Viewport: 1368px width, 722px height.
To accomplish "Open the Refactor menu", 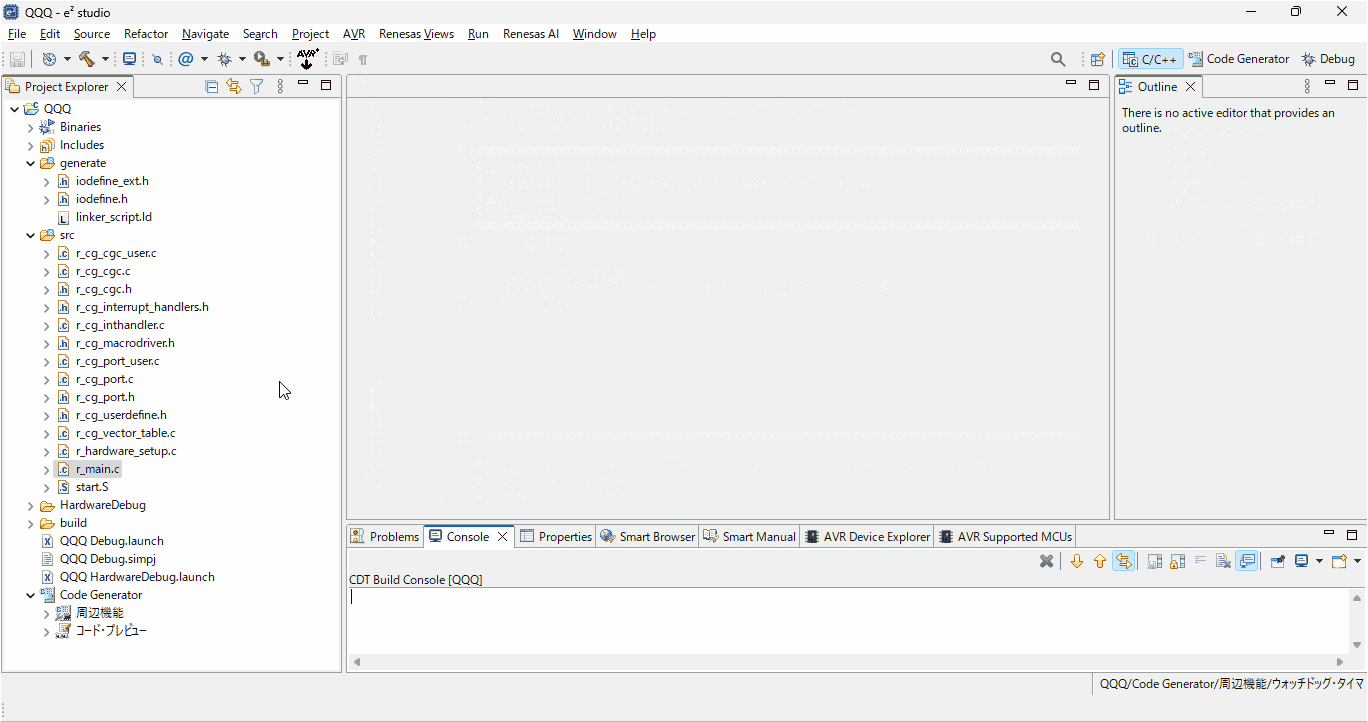I will click(x=146, y=33).
